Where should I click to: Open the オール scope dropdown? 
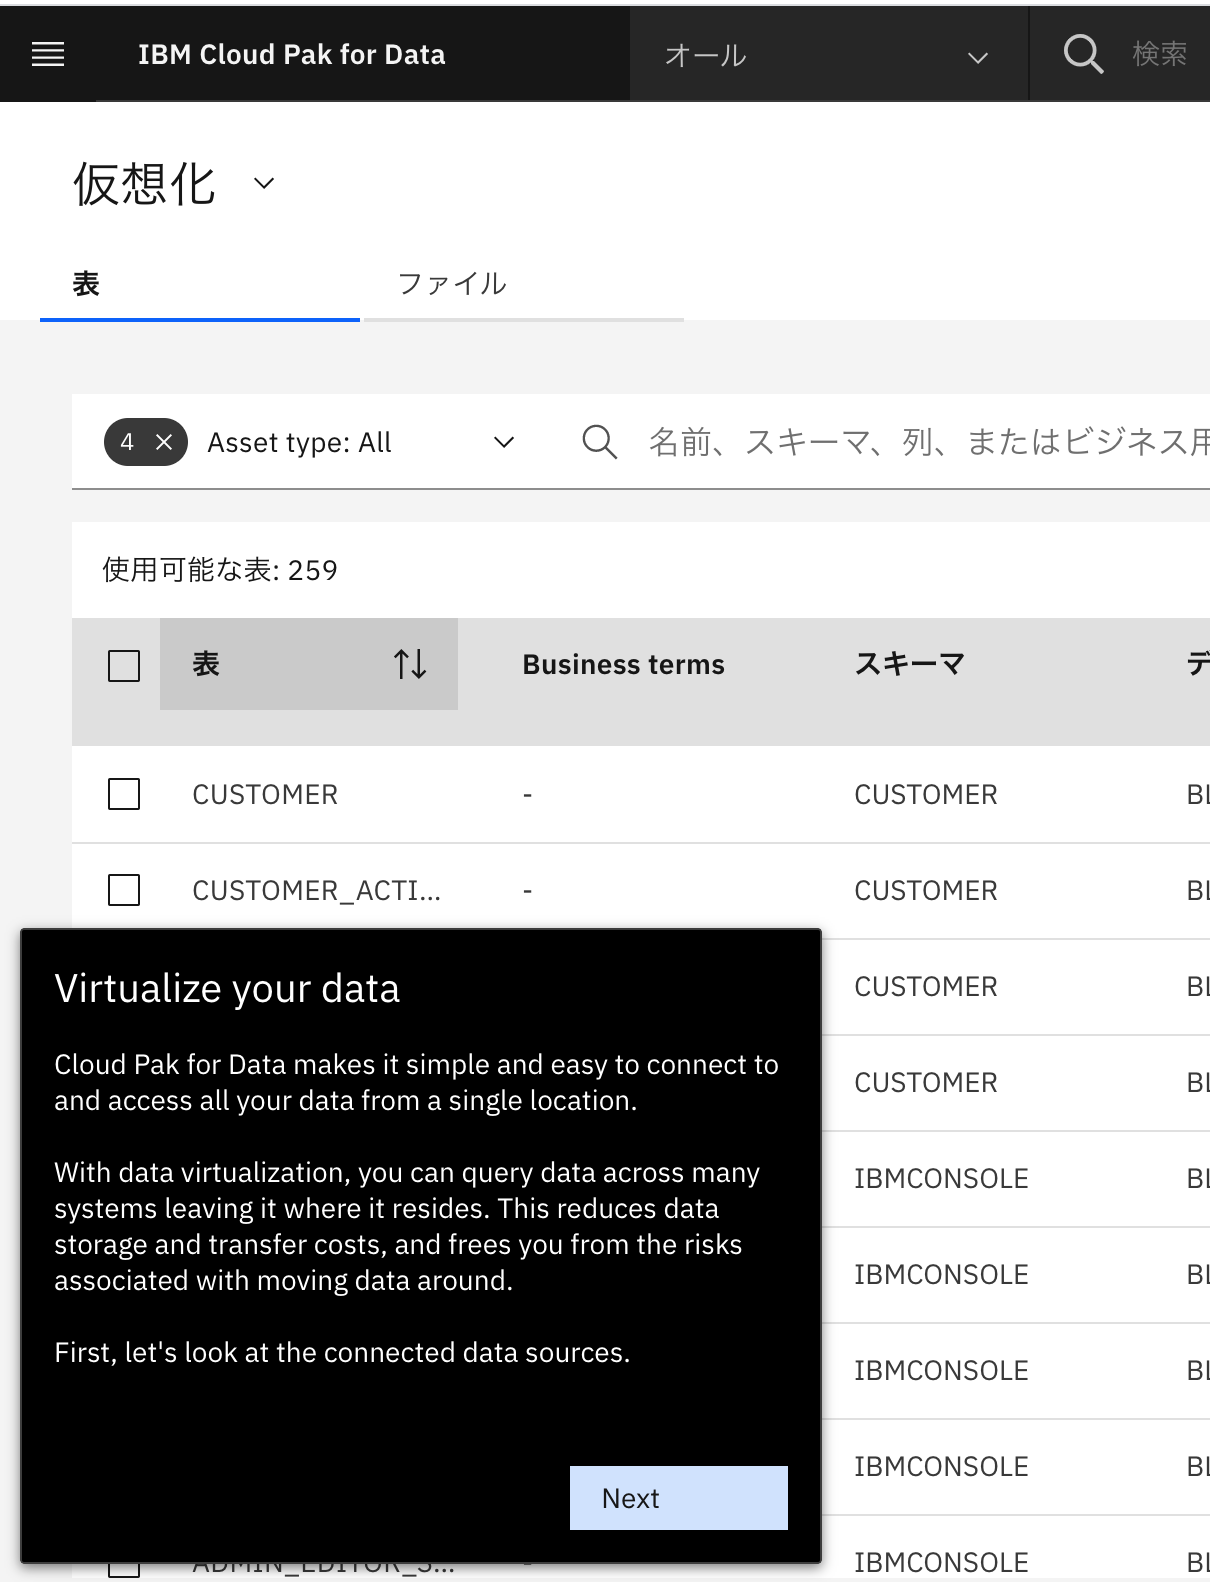829,55
